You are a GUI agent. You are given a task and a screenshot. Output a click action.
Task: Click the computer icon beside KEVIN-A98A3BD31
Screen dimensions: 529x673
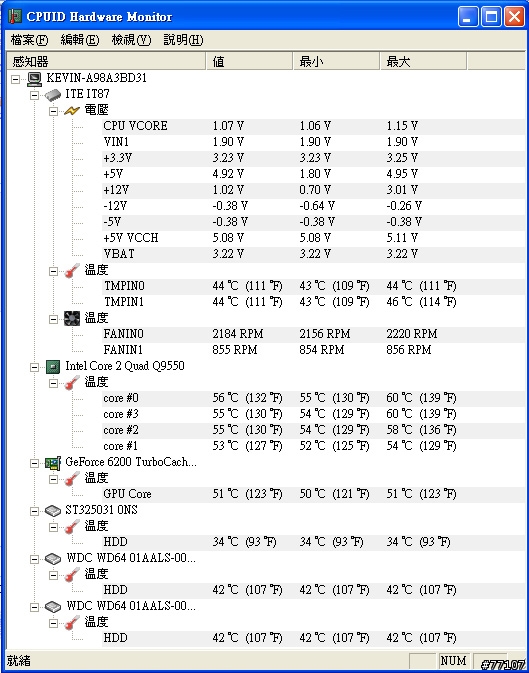click(34, 78)
